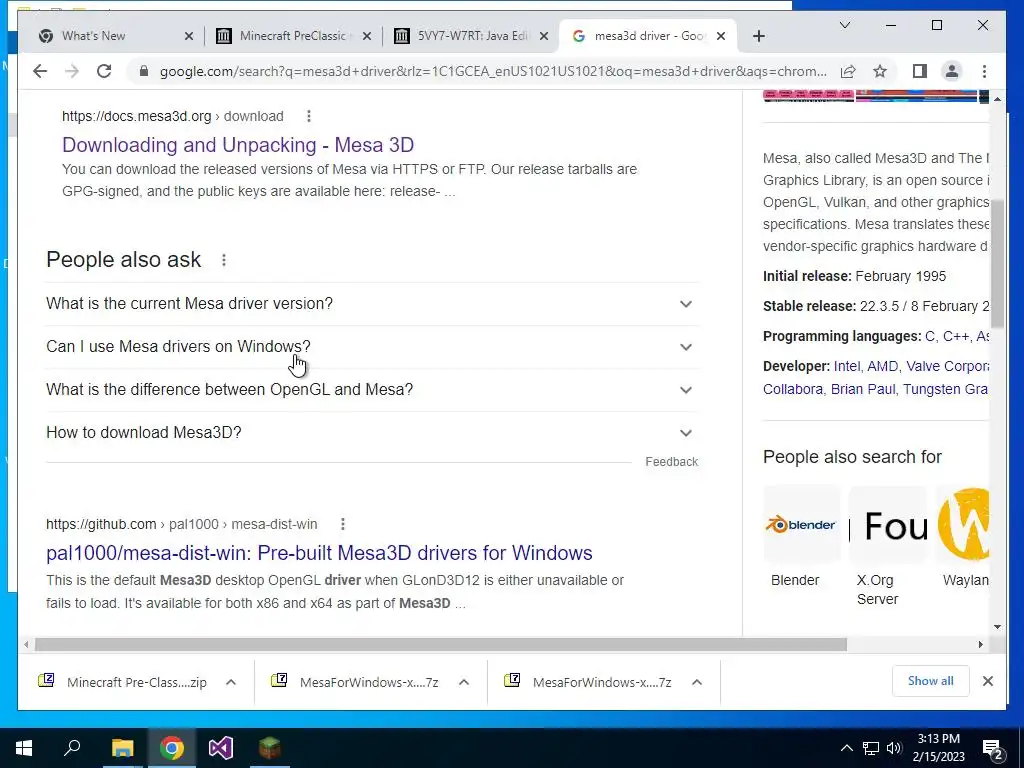
Task: Open Minecraft Pre-Class zip download options
Action: point(231,682)
